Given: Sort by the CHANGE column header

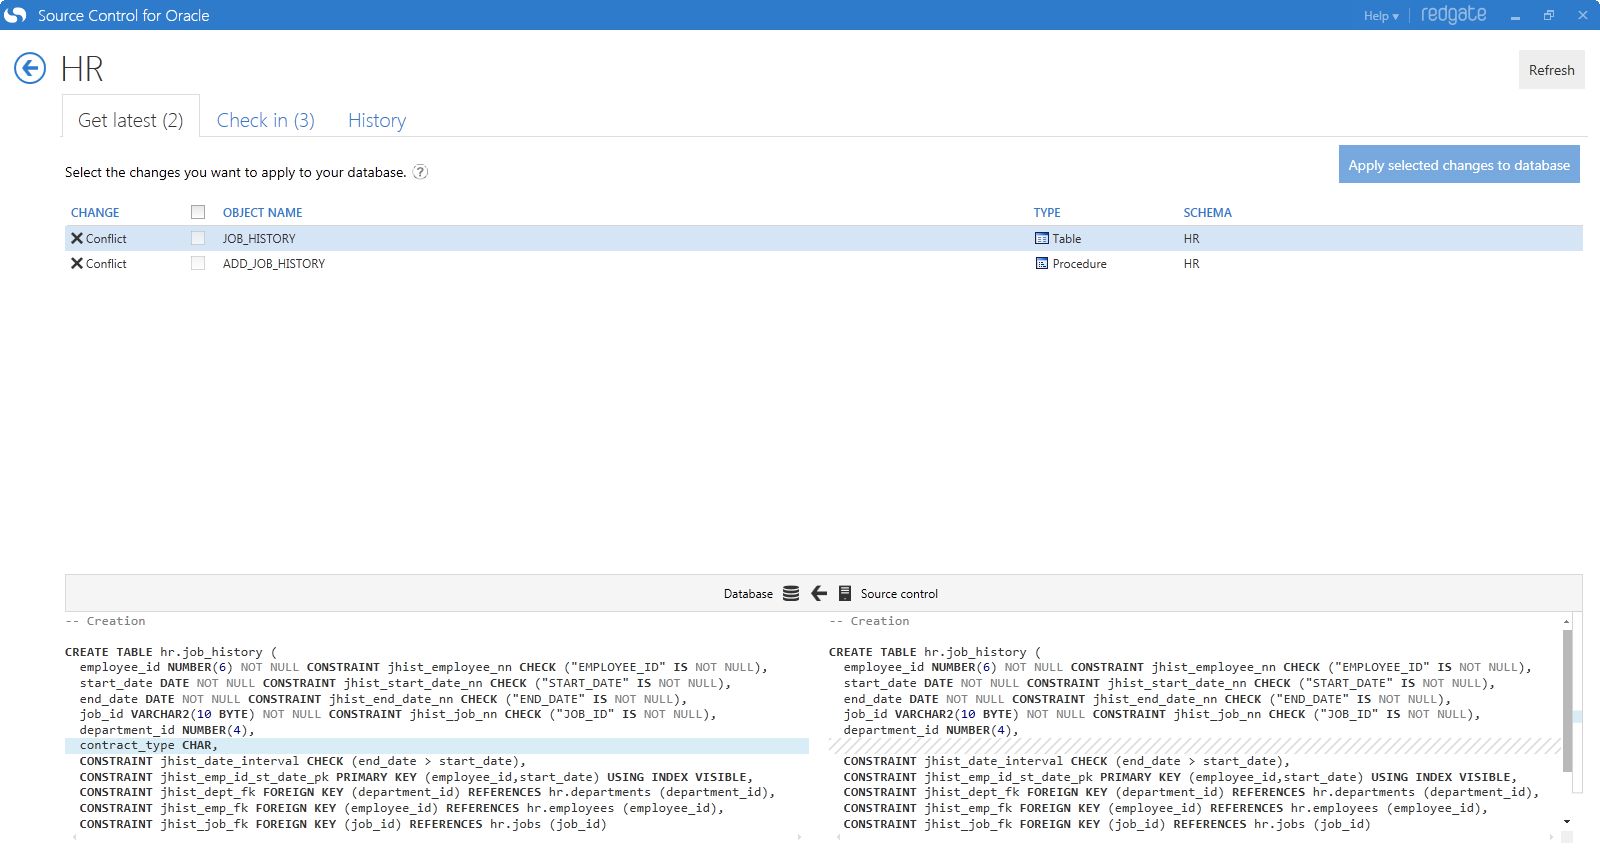Looking at the screenshot, I should (95, 213).
